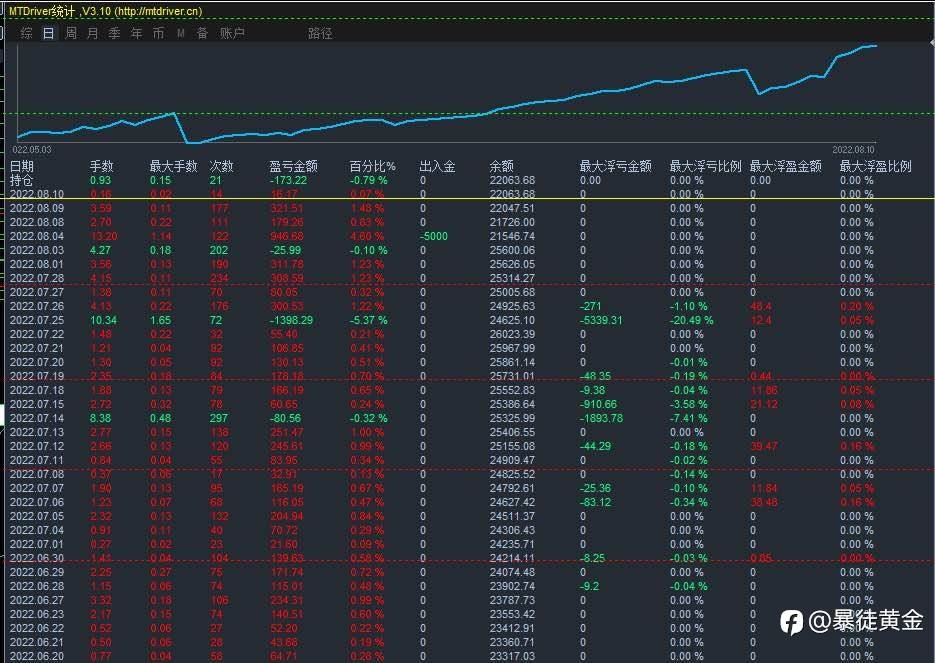Click the 余额 balance column header
This screenshot has height=663, width=935.
pyautogui.click(x=501, y=166)
